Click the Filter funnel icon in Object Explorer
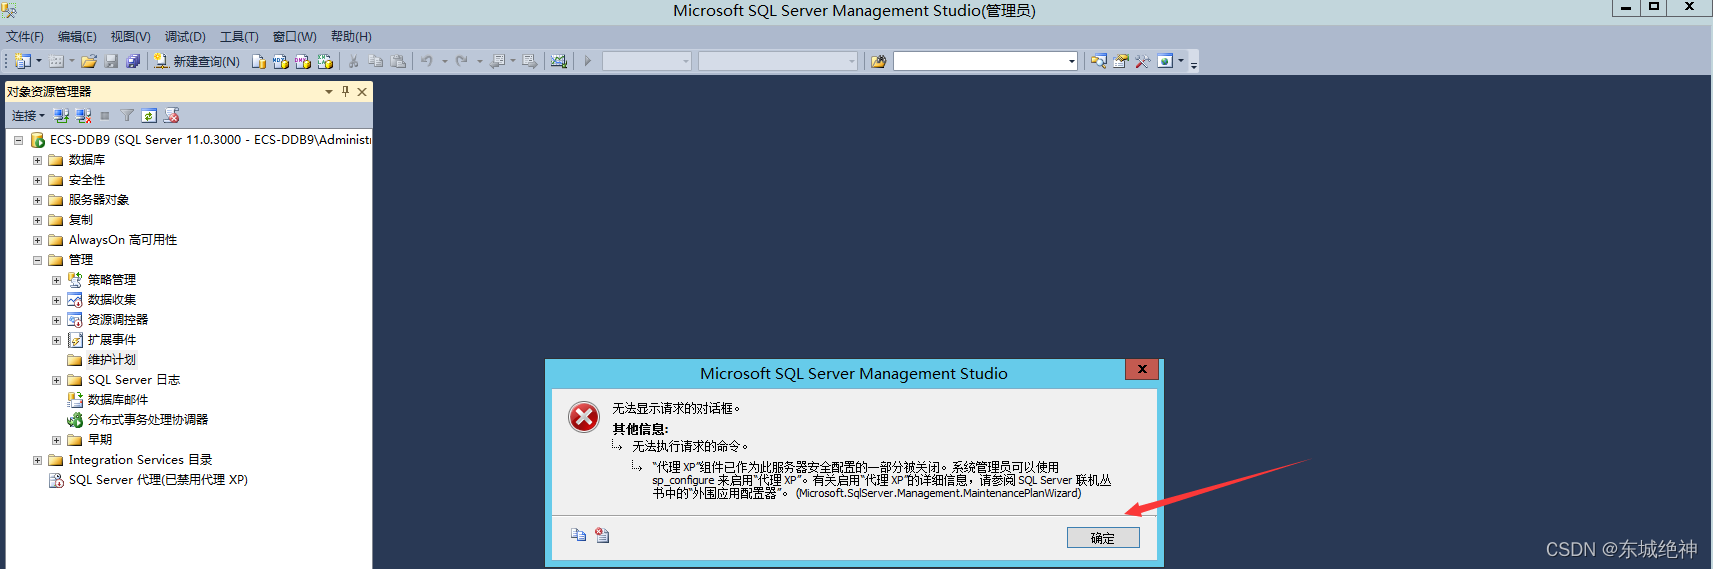This screenshot has height=569, width=1713. click(x=127, y=116)
